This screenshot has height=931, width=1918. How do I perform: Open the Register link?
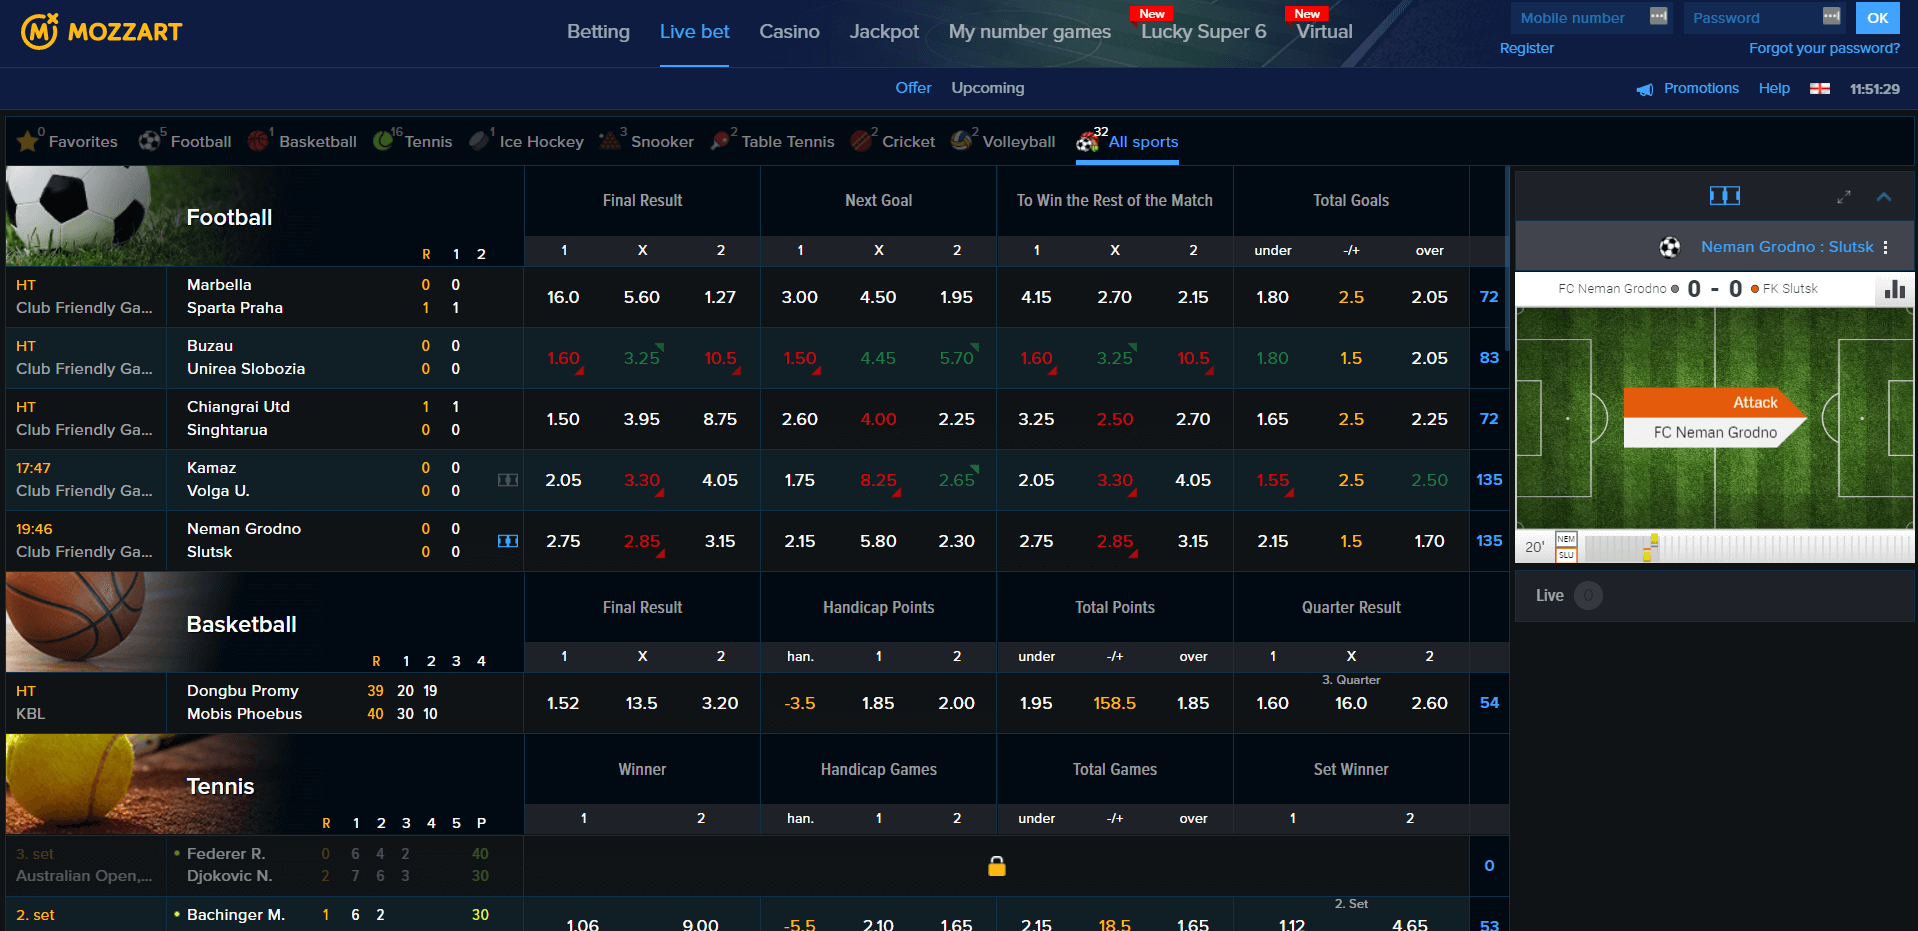tap(1526, 48)
